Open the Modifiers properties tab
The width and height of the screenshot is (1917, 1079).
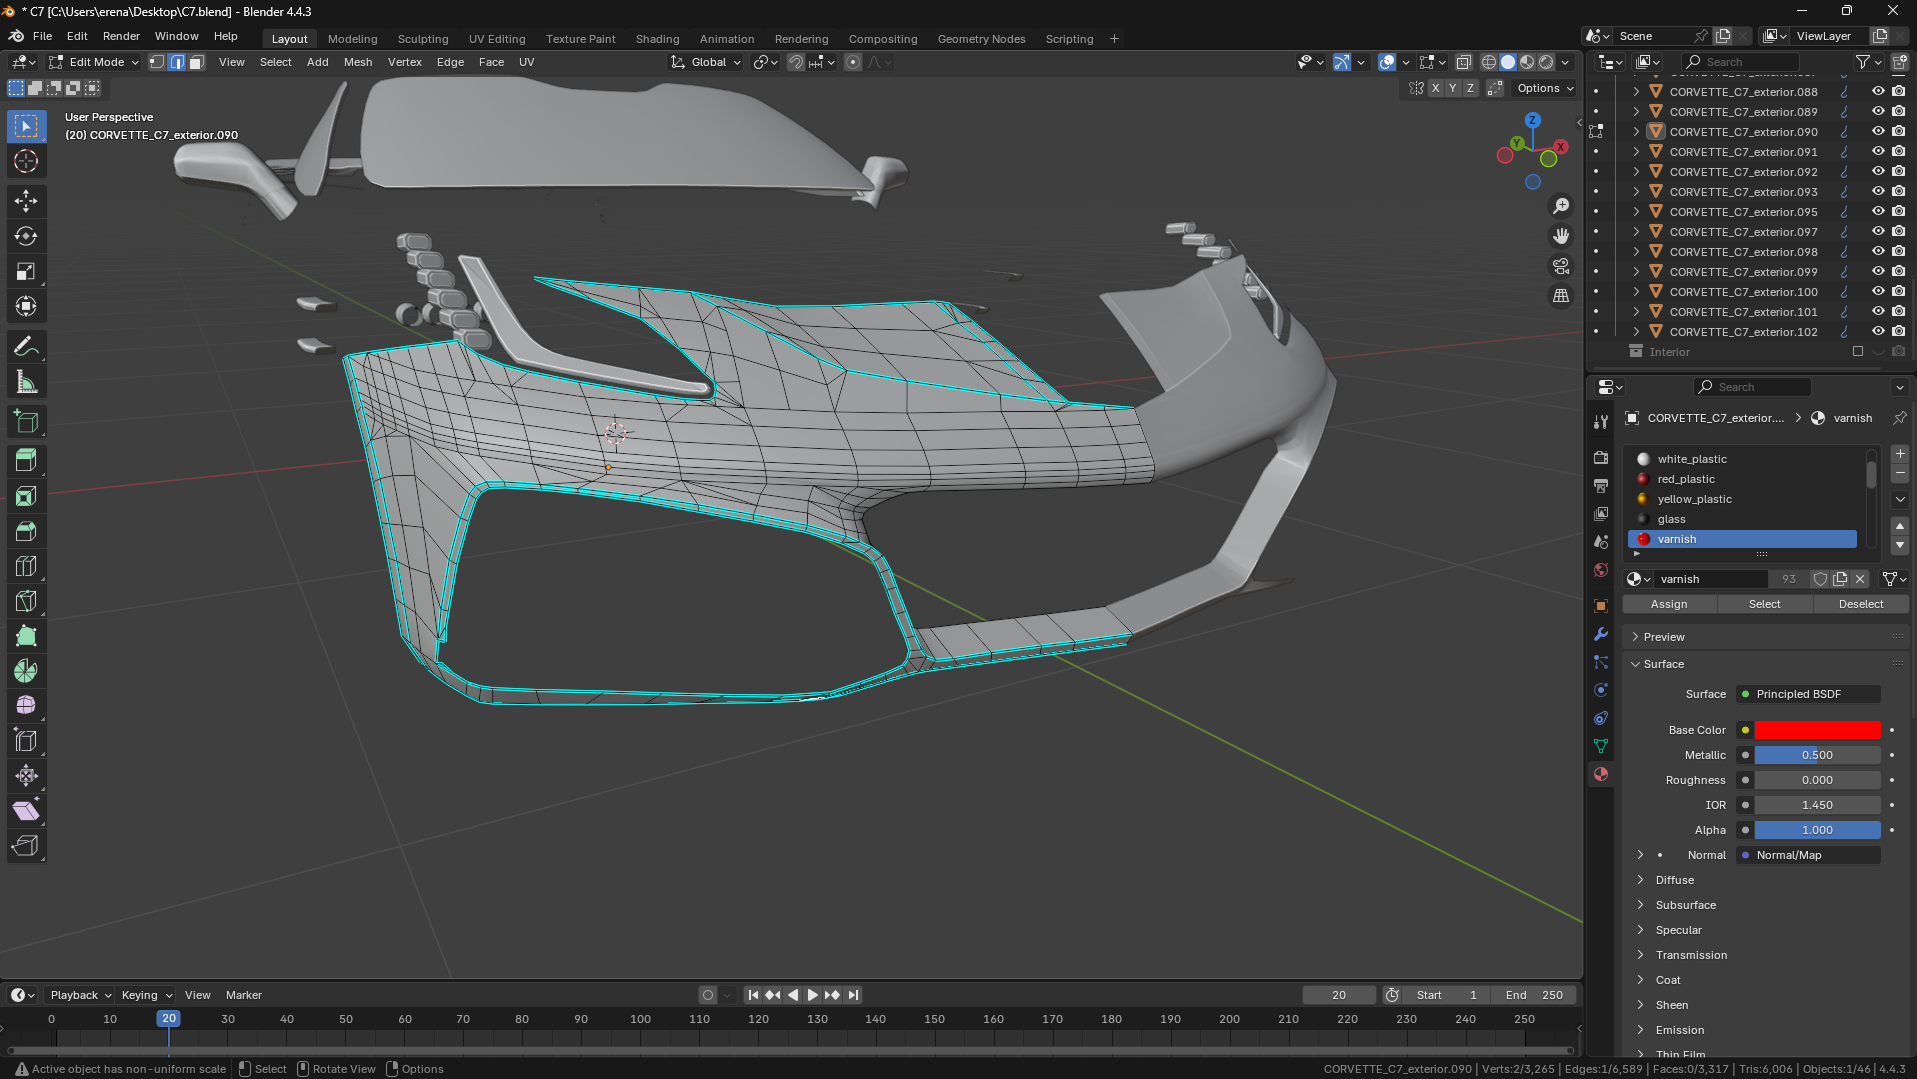pyautogui.click(x=1601, y=634)
